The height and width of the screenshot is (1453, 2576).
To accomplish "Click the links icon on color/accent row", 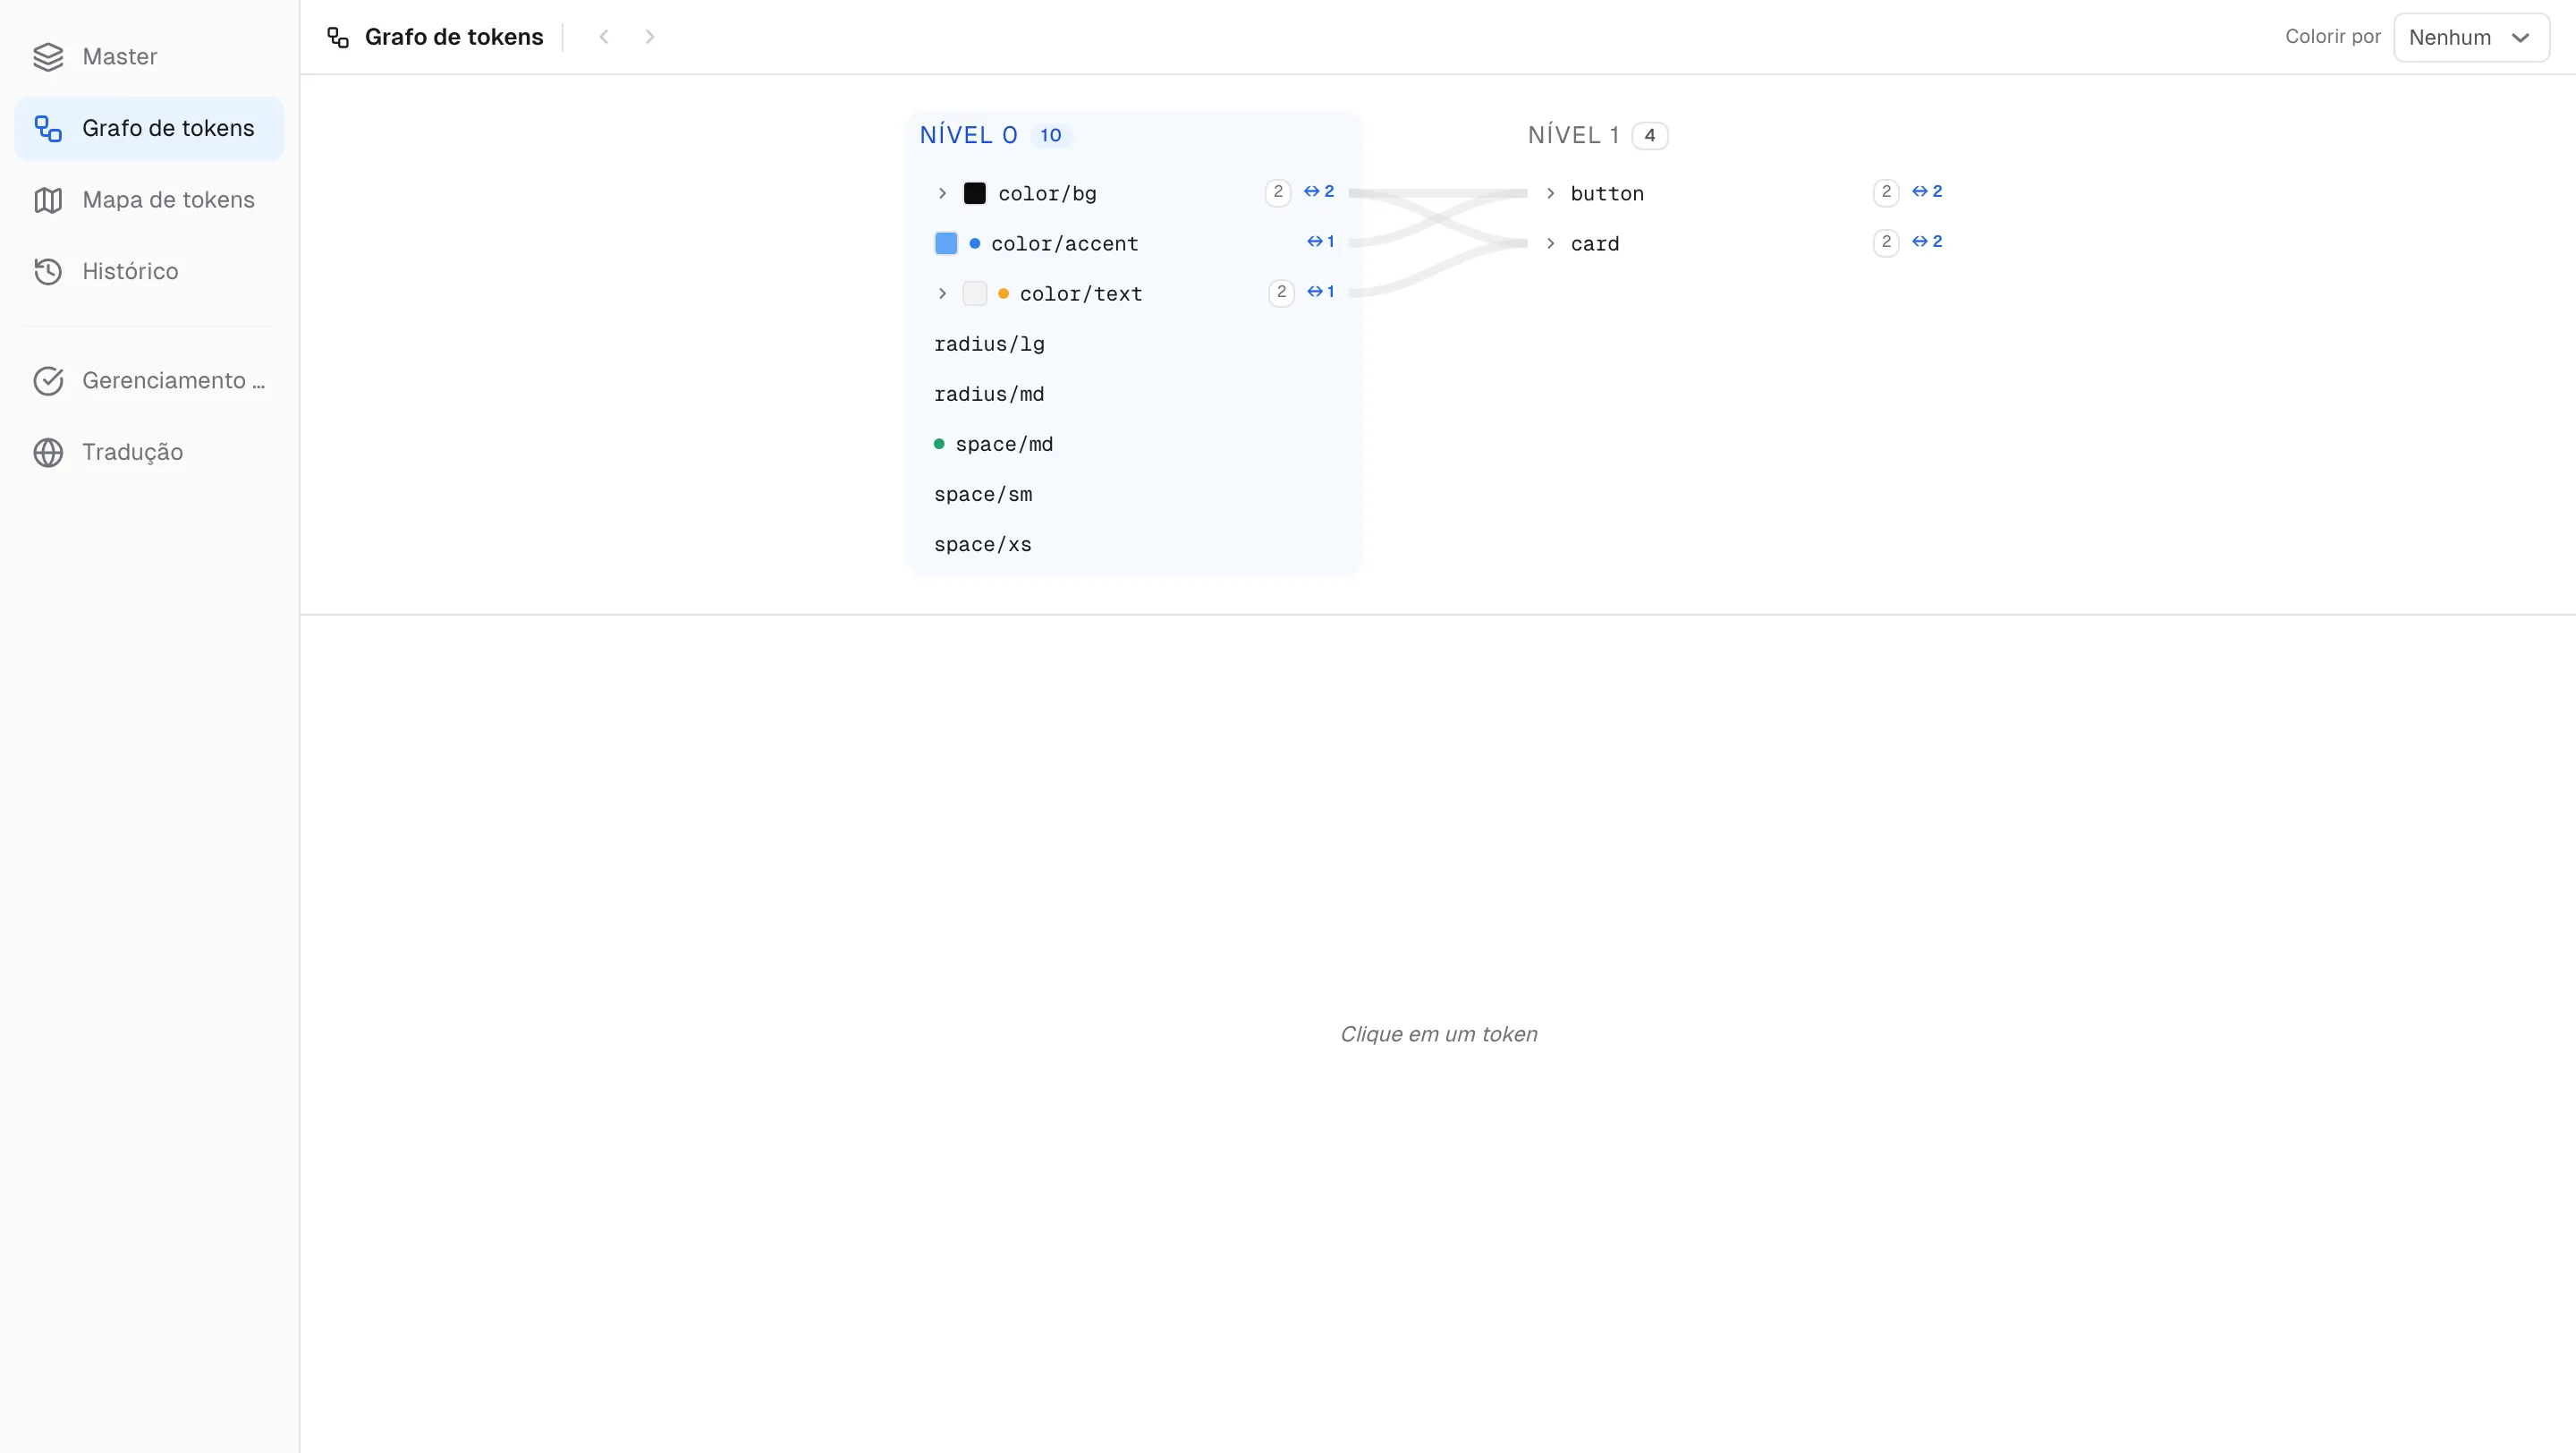I will [x=1320, y=242].
